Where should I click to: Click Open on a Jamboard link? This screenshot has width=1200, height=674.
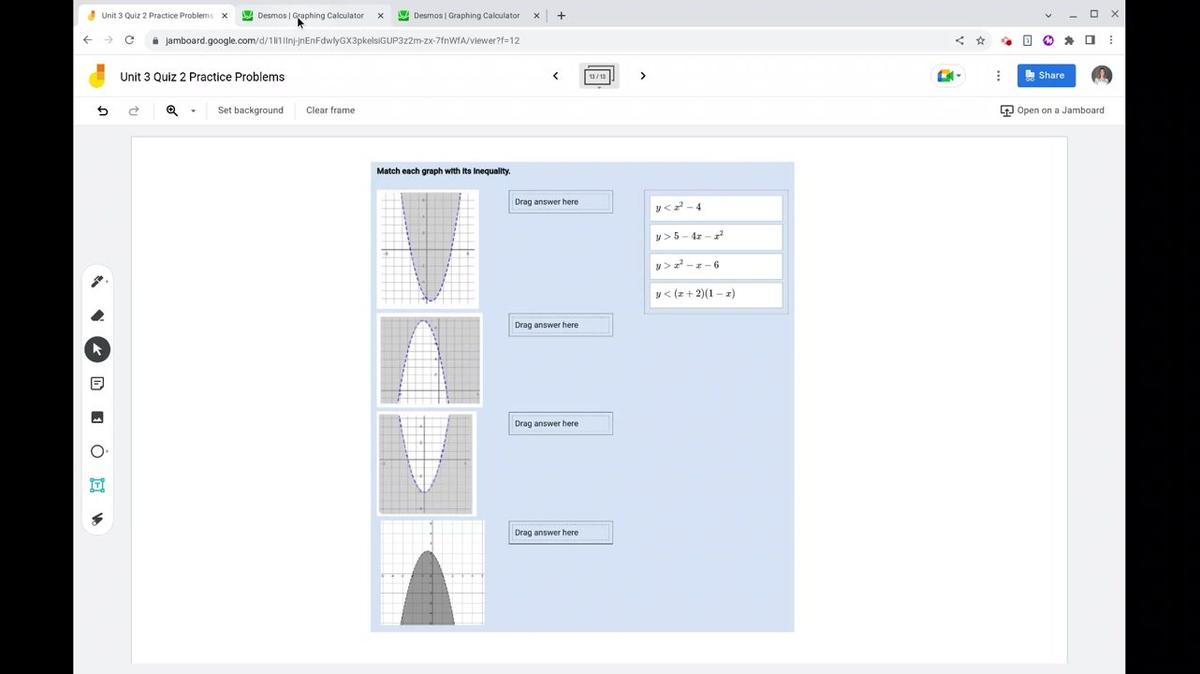click(1052, 110)
